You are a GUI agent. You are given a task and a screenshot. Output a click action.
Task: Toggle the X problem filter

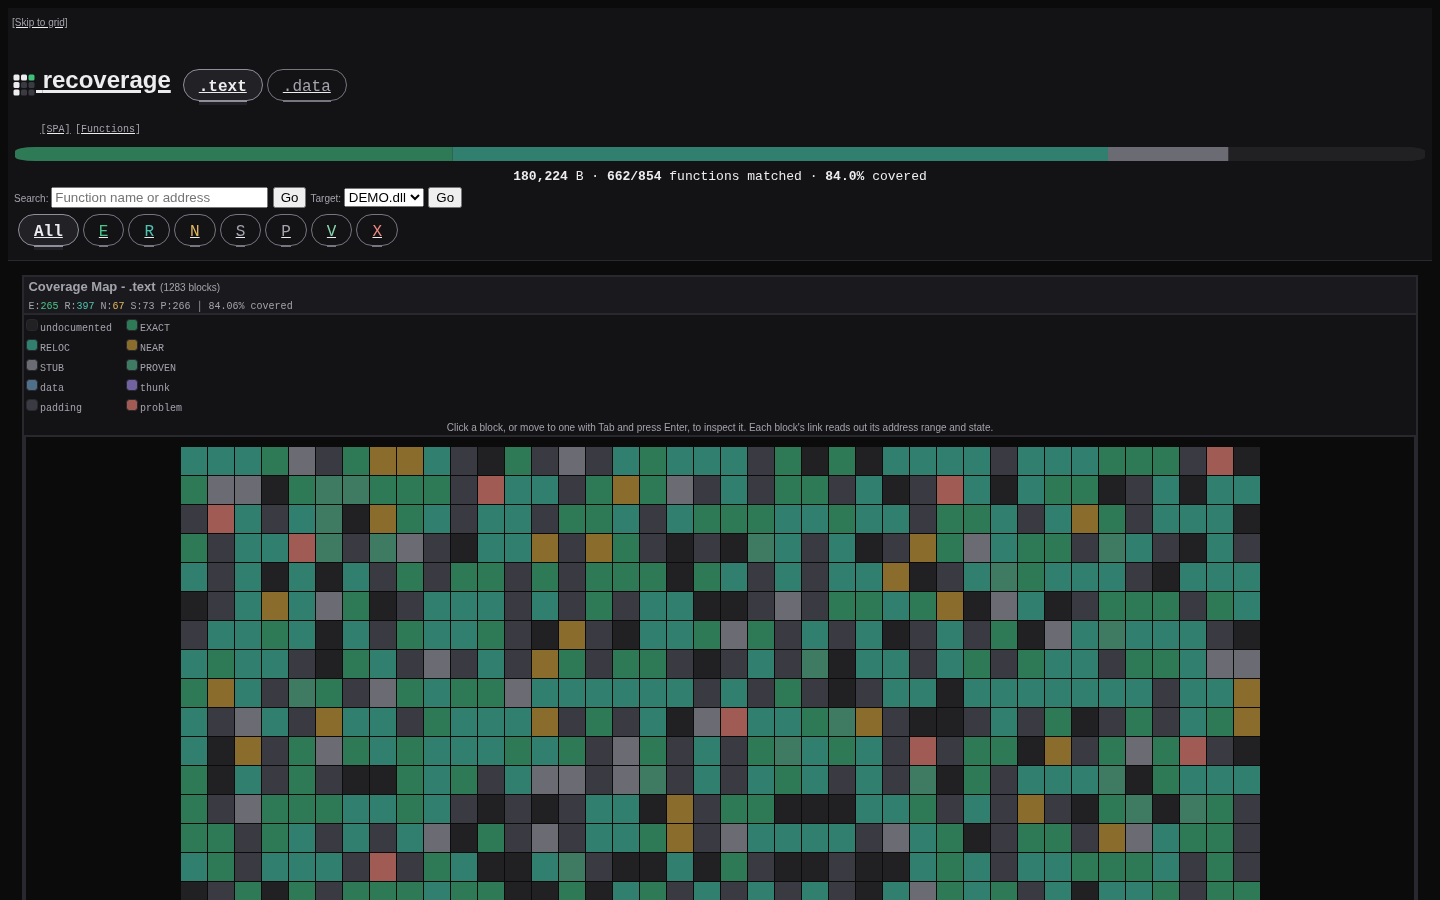[377, 230]
